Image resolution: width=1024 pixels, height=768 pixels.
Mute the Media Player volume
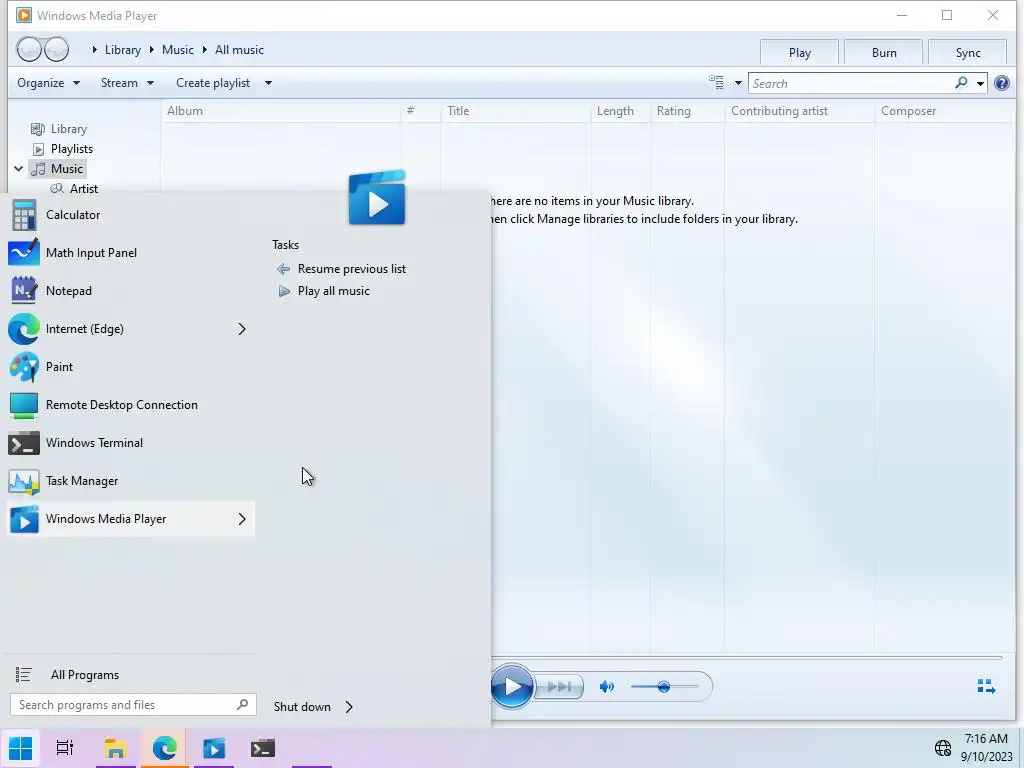coord(607,686)
